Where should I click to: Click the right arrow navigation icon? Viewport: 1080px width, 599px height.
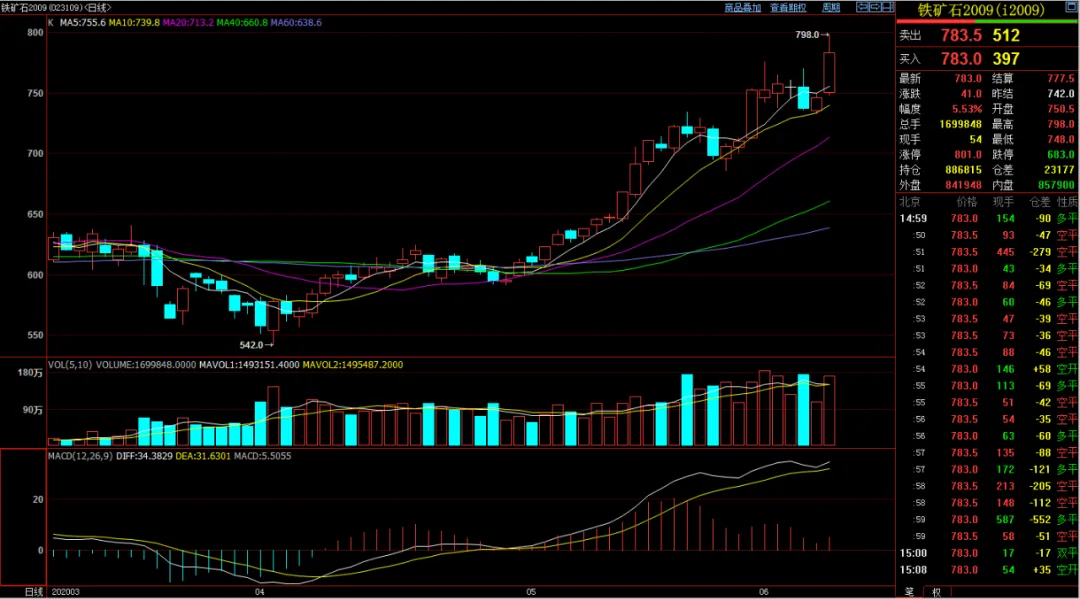click(875, 7)
